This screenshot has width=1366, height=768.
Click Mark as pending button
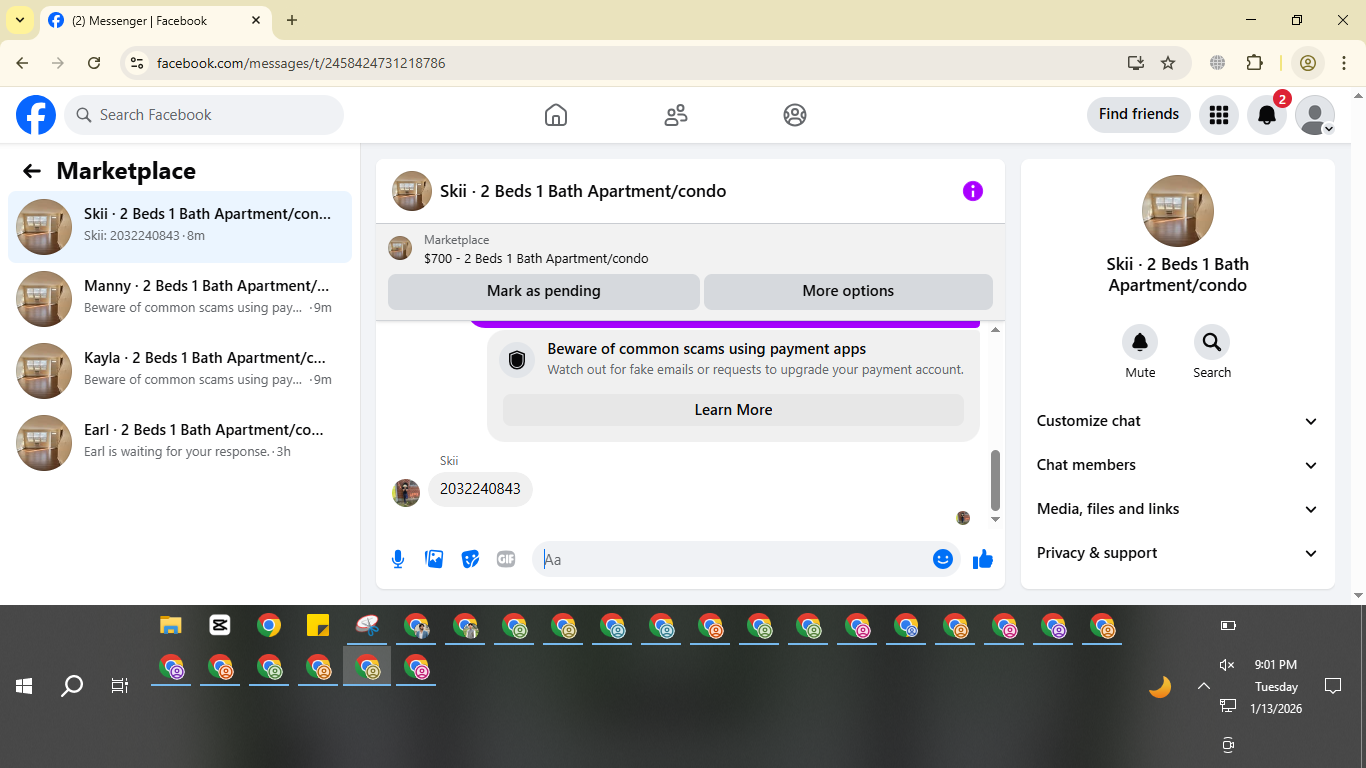544,291
